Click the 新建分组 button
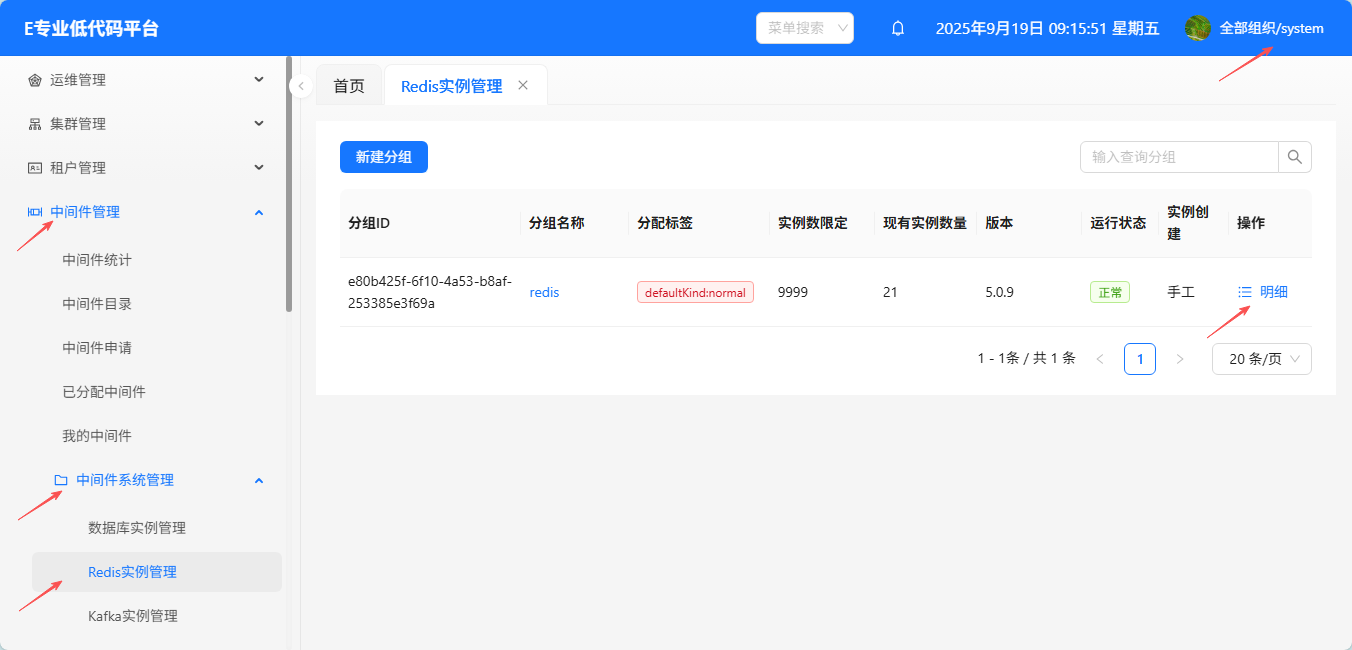 point(384,157)
